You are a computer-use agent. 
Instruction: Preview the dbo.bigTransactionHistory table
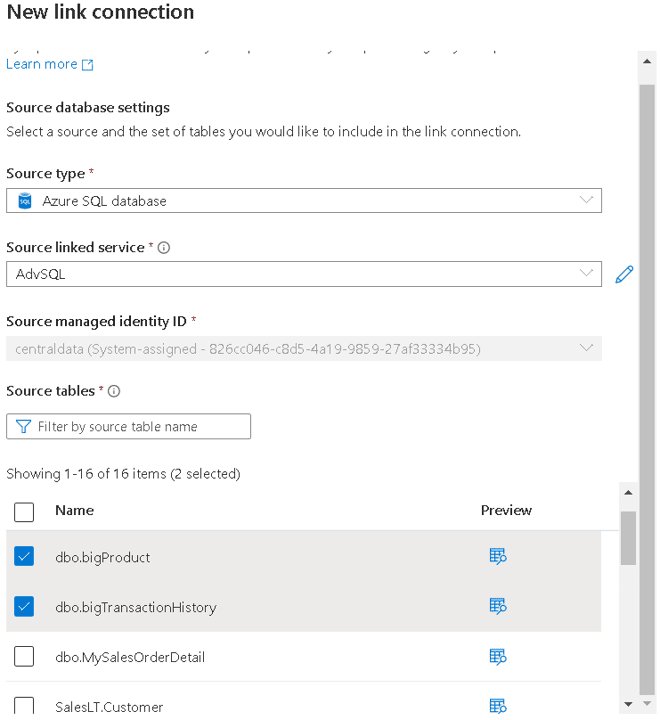pos(498,606)
